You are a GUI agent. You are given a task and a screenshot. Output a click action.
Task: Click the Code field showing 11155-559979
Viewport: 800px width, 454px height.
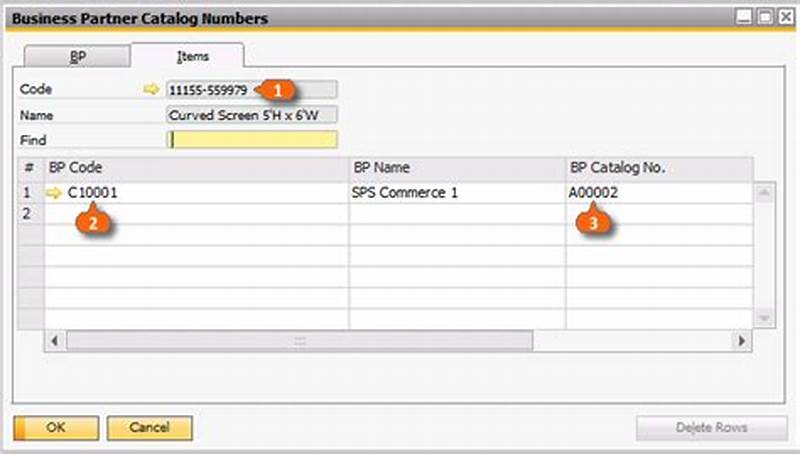coord(252,90)
